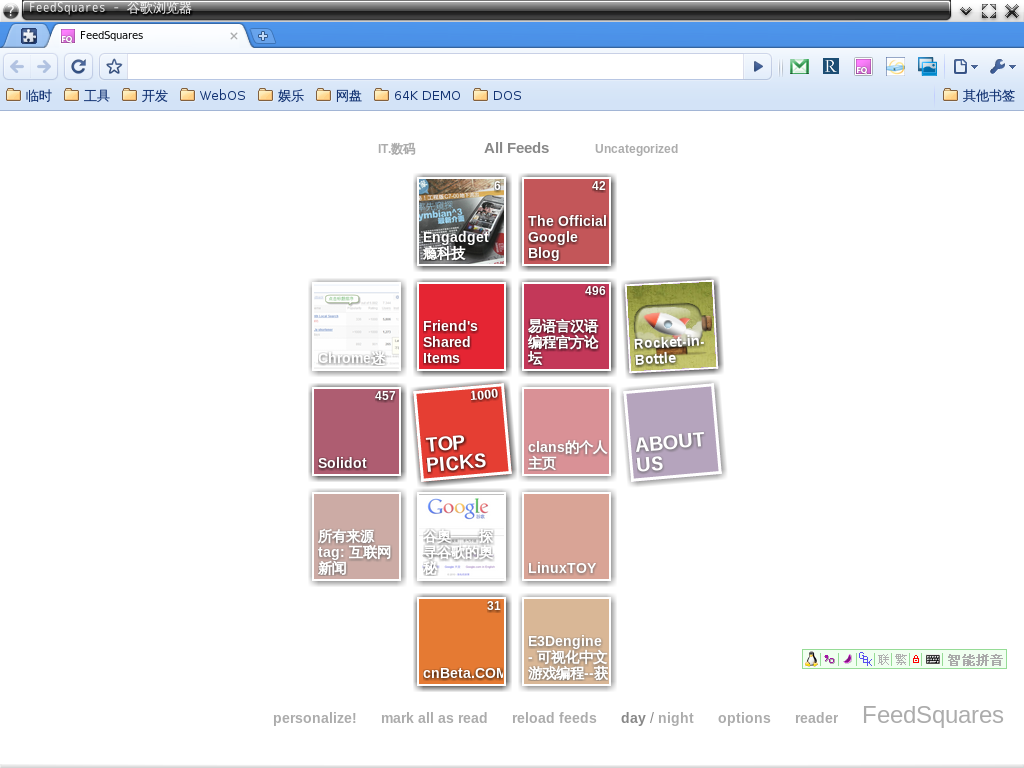
Task: Open the Engadget 瘾科技 feed square
Action: click(461, 221)
